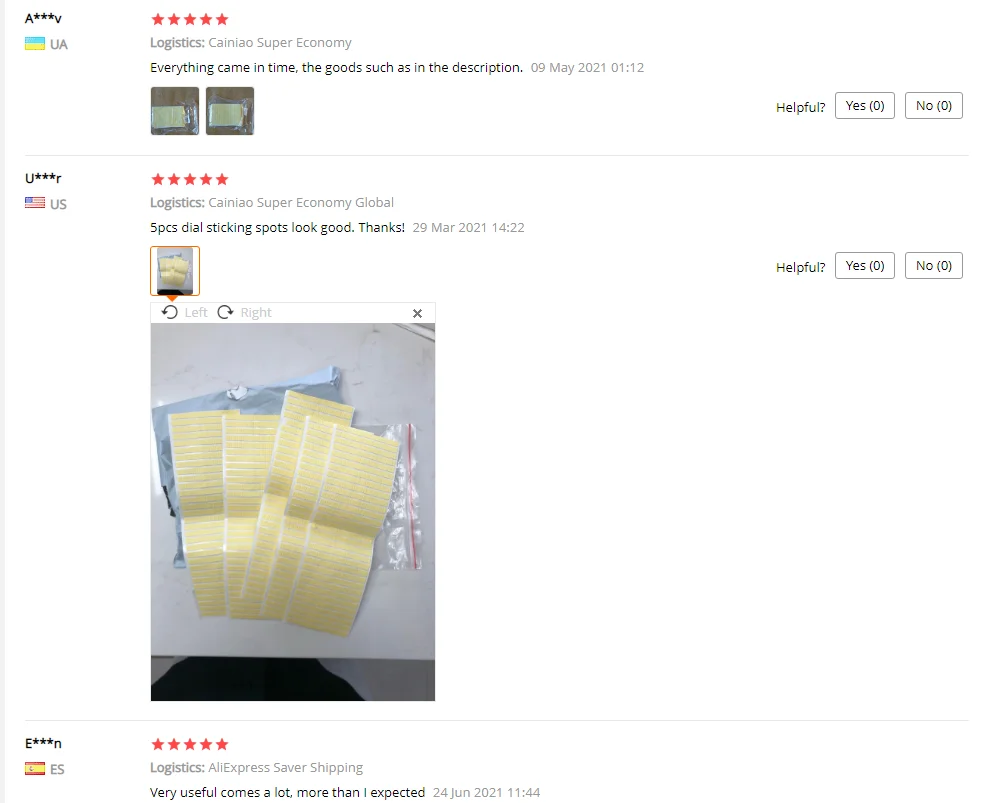Click the US flag icon
The height and width of the screenshot is (803, 981).
(35, 203)
